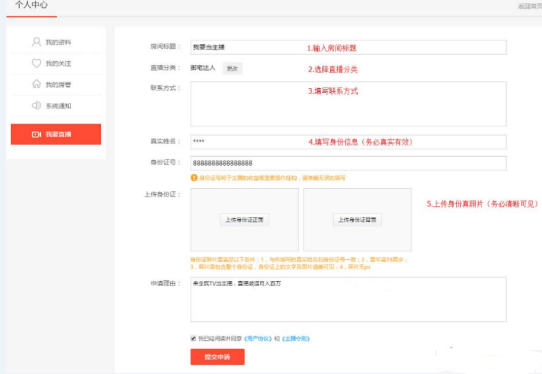Focus the 房间标题 input field

click(x=348, y=47)
